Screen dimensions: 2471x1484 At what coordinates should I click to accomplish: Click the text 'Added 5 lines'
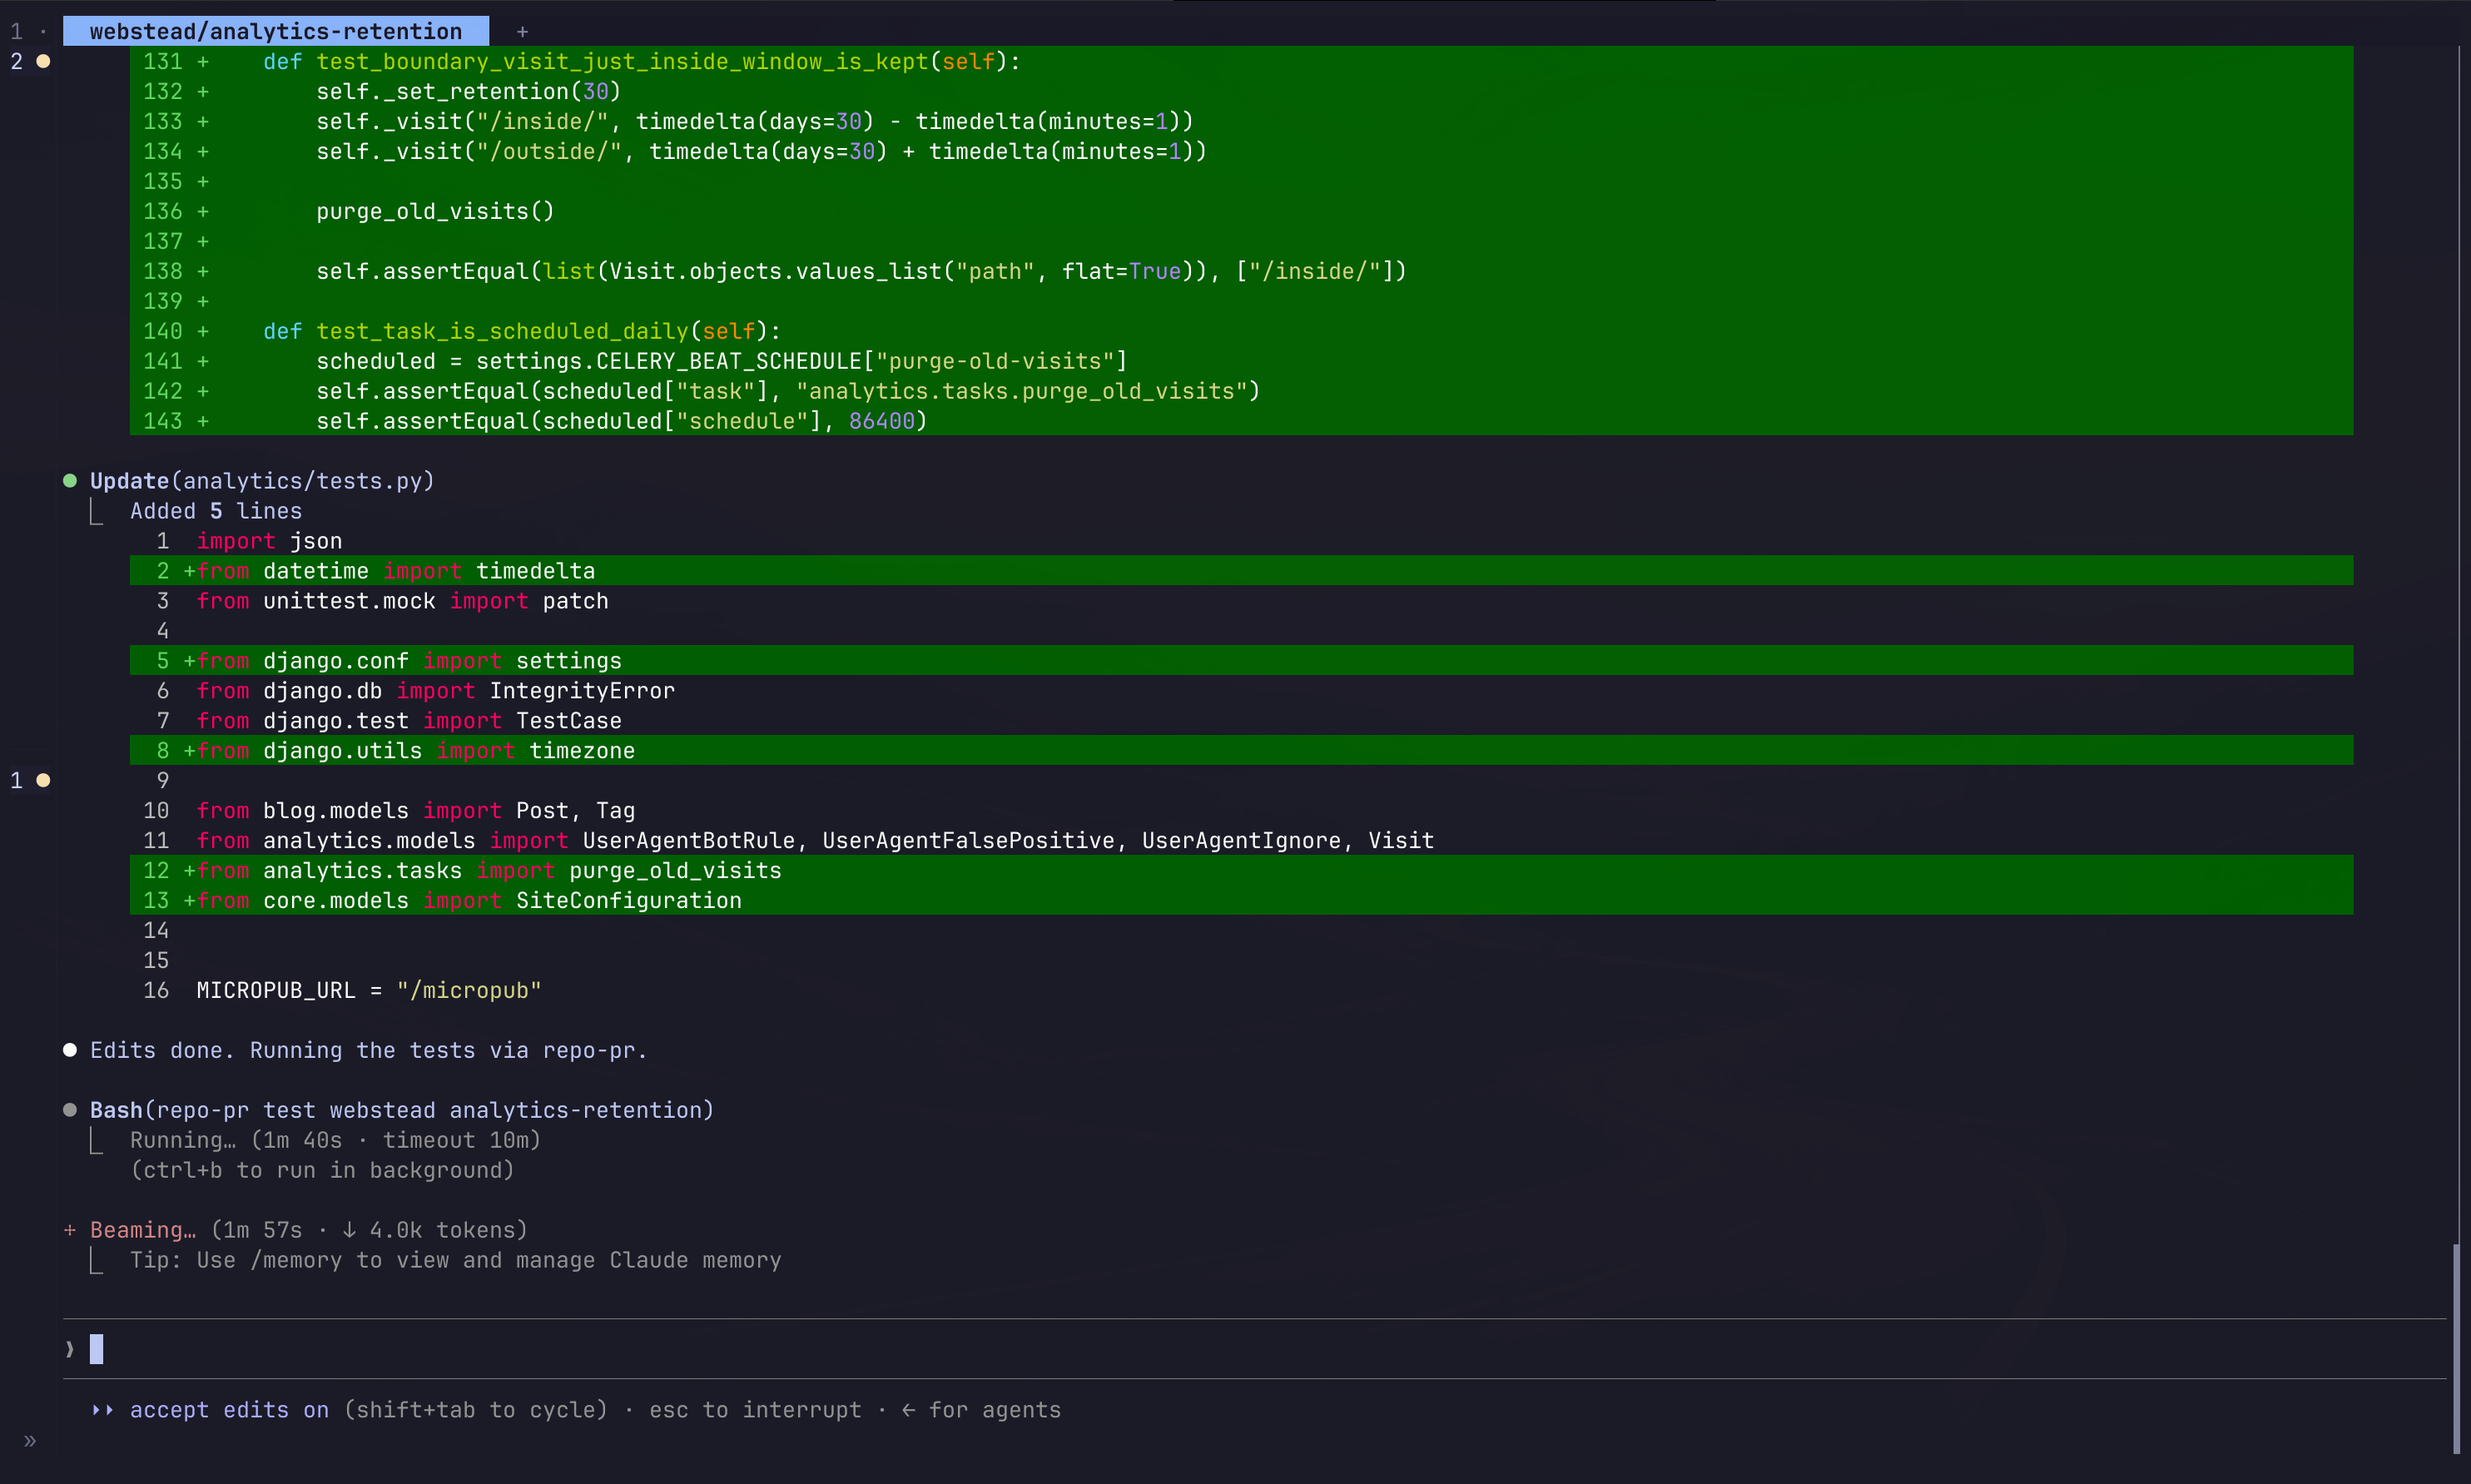point(216,511)
